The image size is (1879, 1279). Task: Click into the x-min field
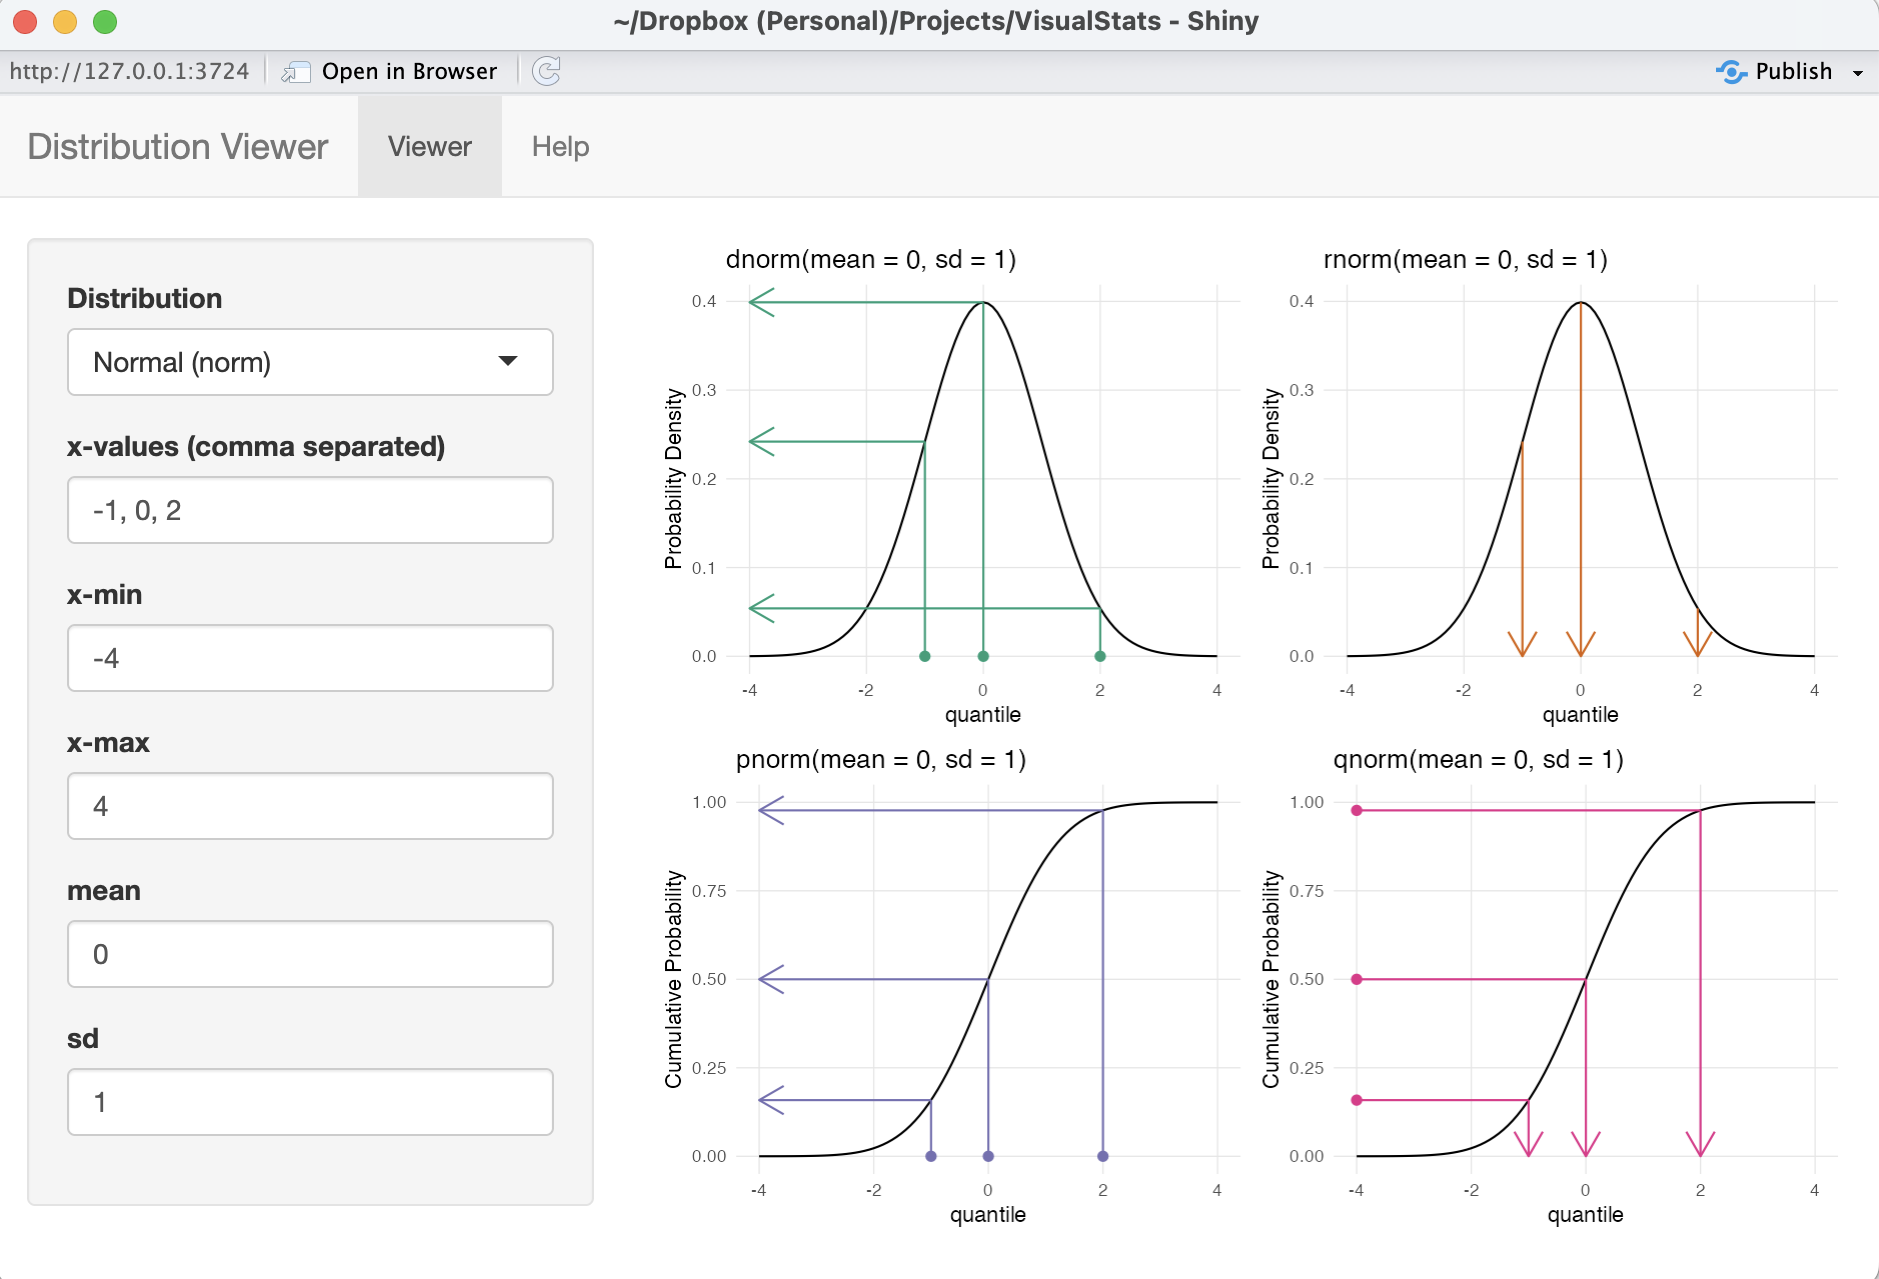[x=310, y=658]
